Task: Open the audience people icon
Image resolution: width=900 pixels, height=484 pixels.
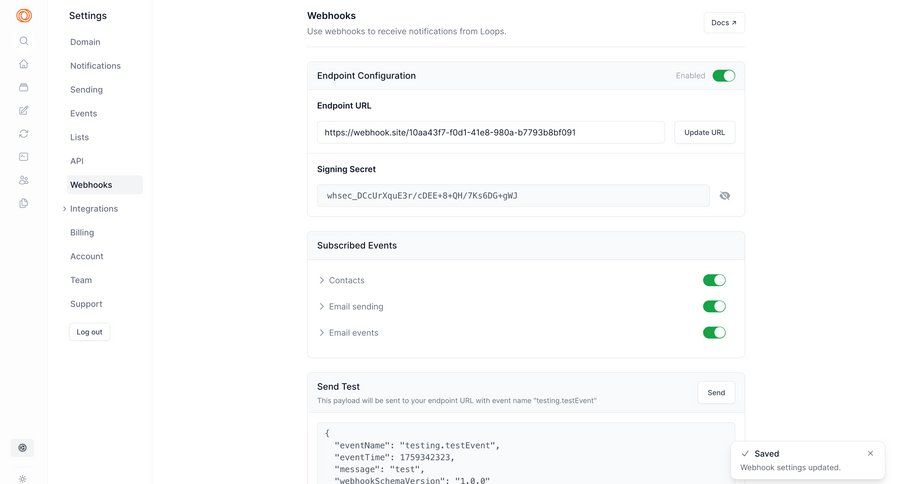Action: (24, 180)
